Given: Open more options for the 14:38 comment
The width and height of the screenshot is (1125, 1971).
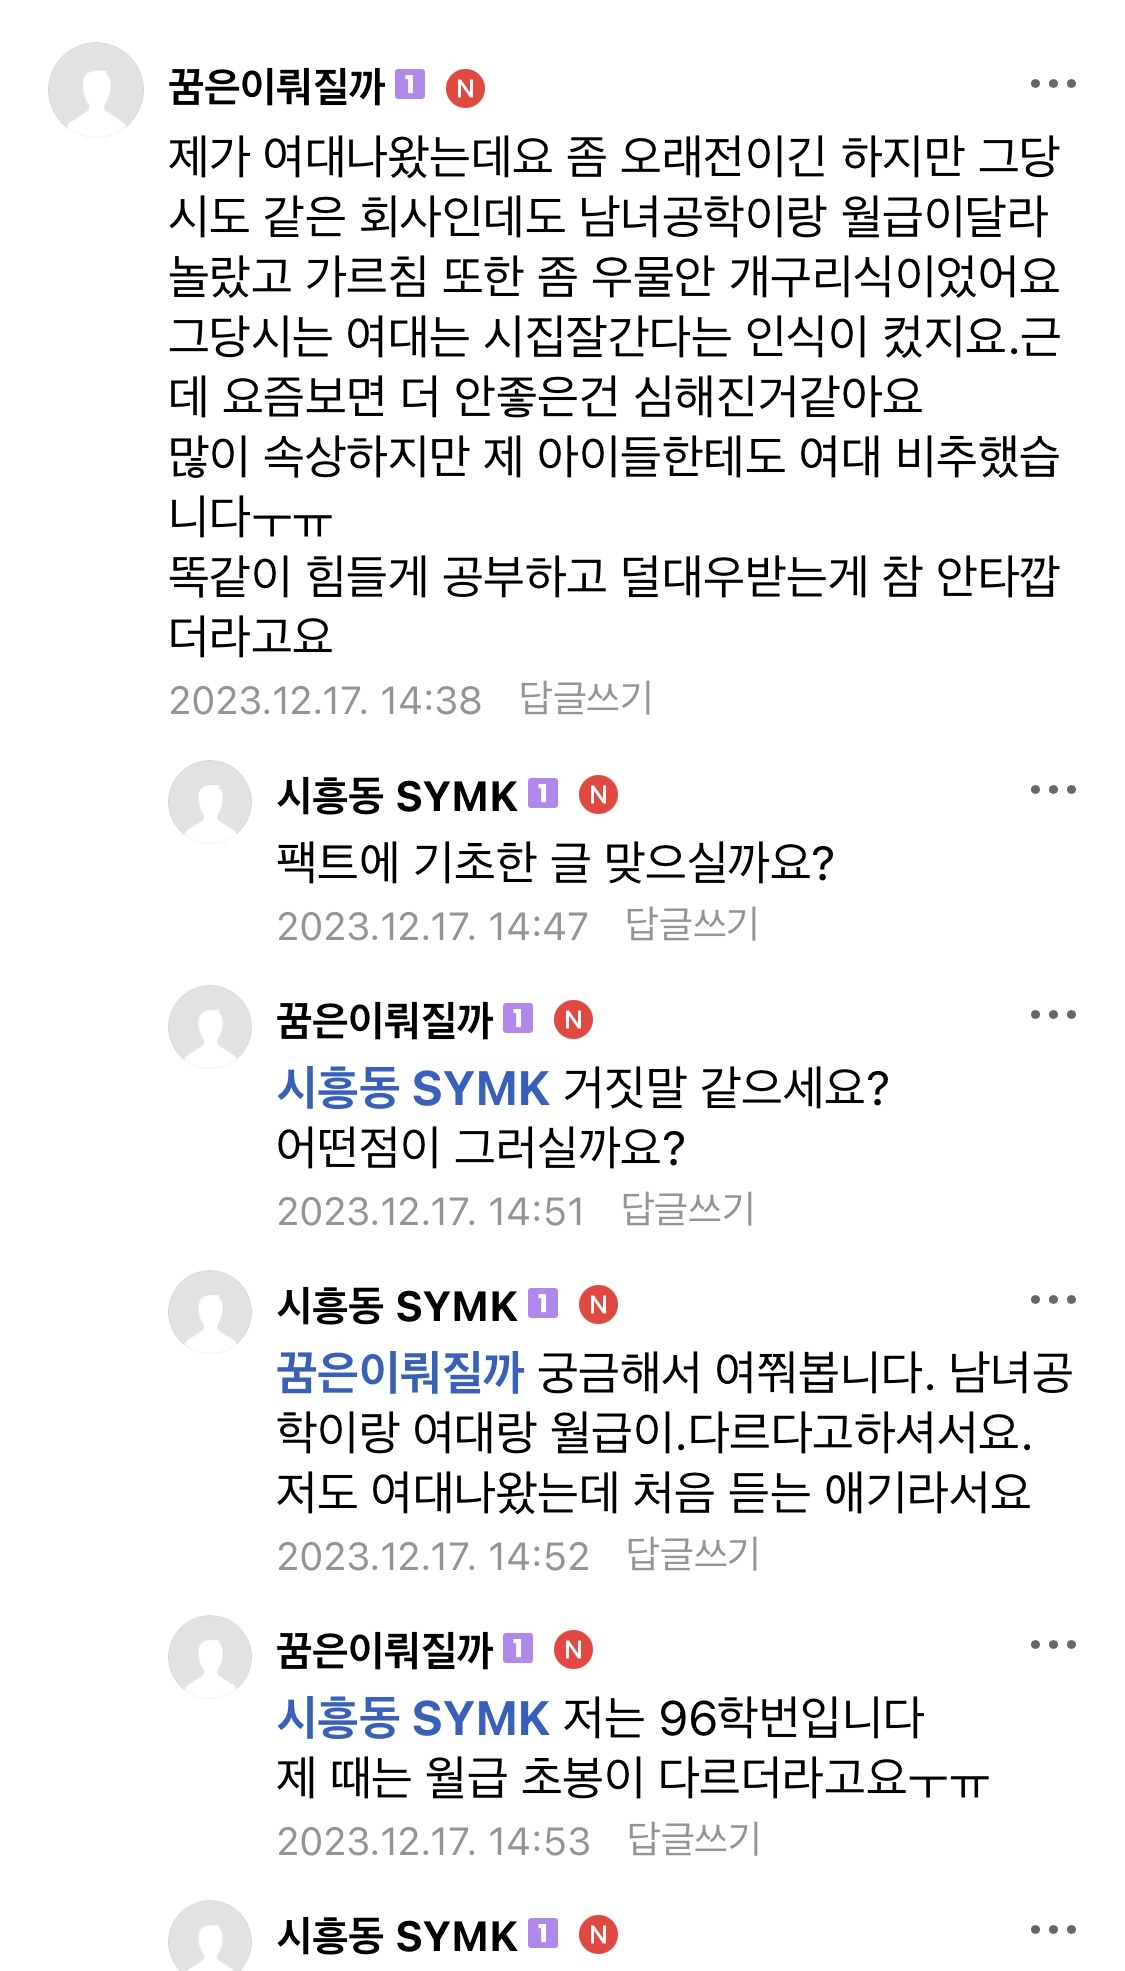Looking at the screenshot, I should pos(1053,84).
